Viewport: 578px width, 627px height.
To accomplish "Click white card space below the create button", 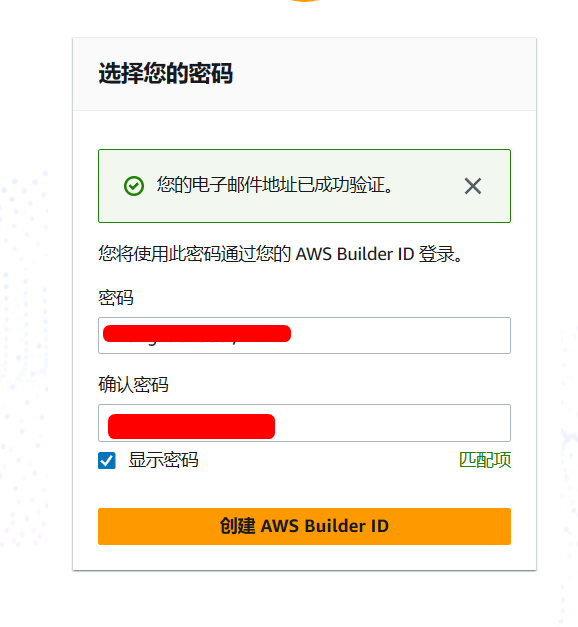I will [x=304, y=557].
